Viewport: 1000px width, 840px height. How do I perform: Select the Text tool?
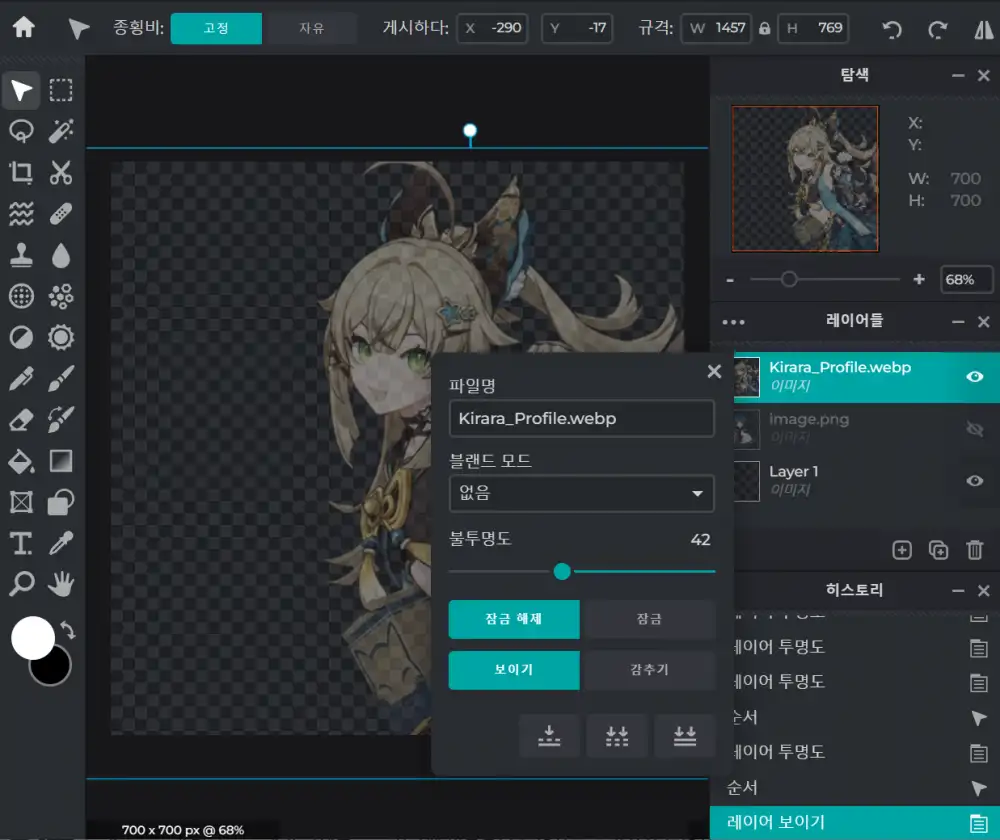tap(21, 543)
